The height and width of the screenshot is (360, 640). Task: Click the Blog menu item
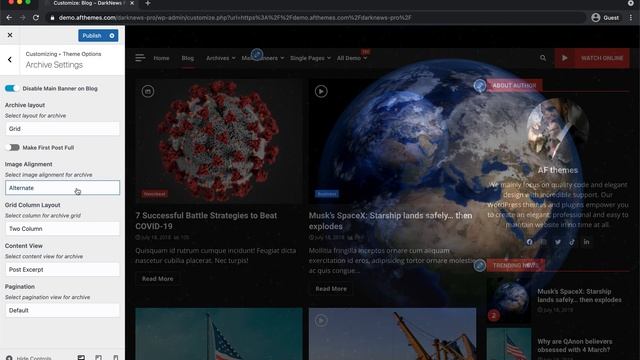tap(188, 58)
